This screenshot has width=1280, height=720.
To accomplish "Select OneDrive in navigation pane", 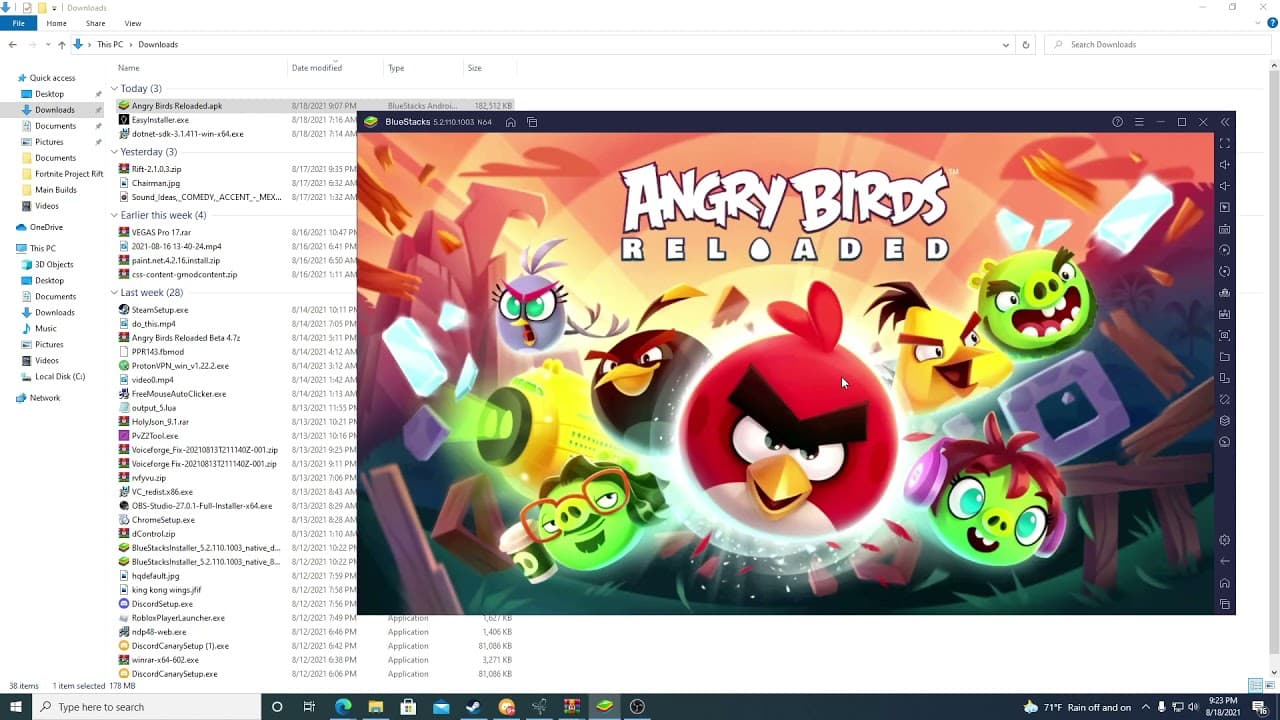I will (46, 227).
